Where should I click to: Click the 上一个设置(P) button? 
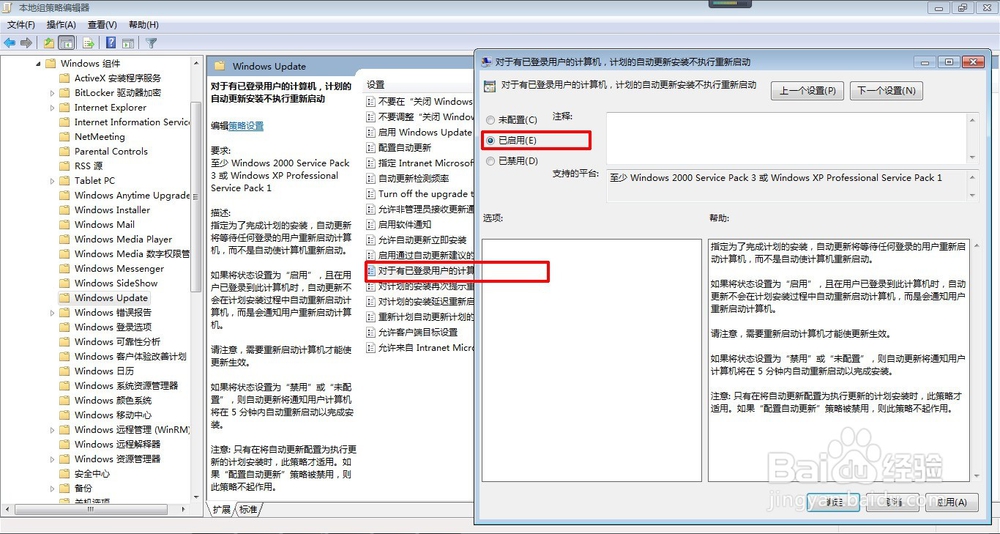tap(807, 91)
